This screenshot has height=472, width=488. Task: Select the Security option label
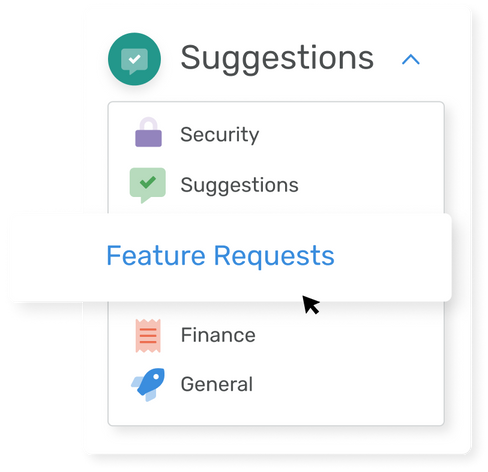[220, 135]
